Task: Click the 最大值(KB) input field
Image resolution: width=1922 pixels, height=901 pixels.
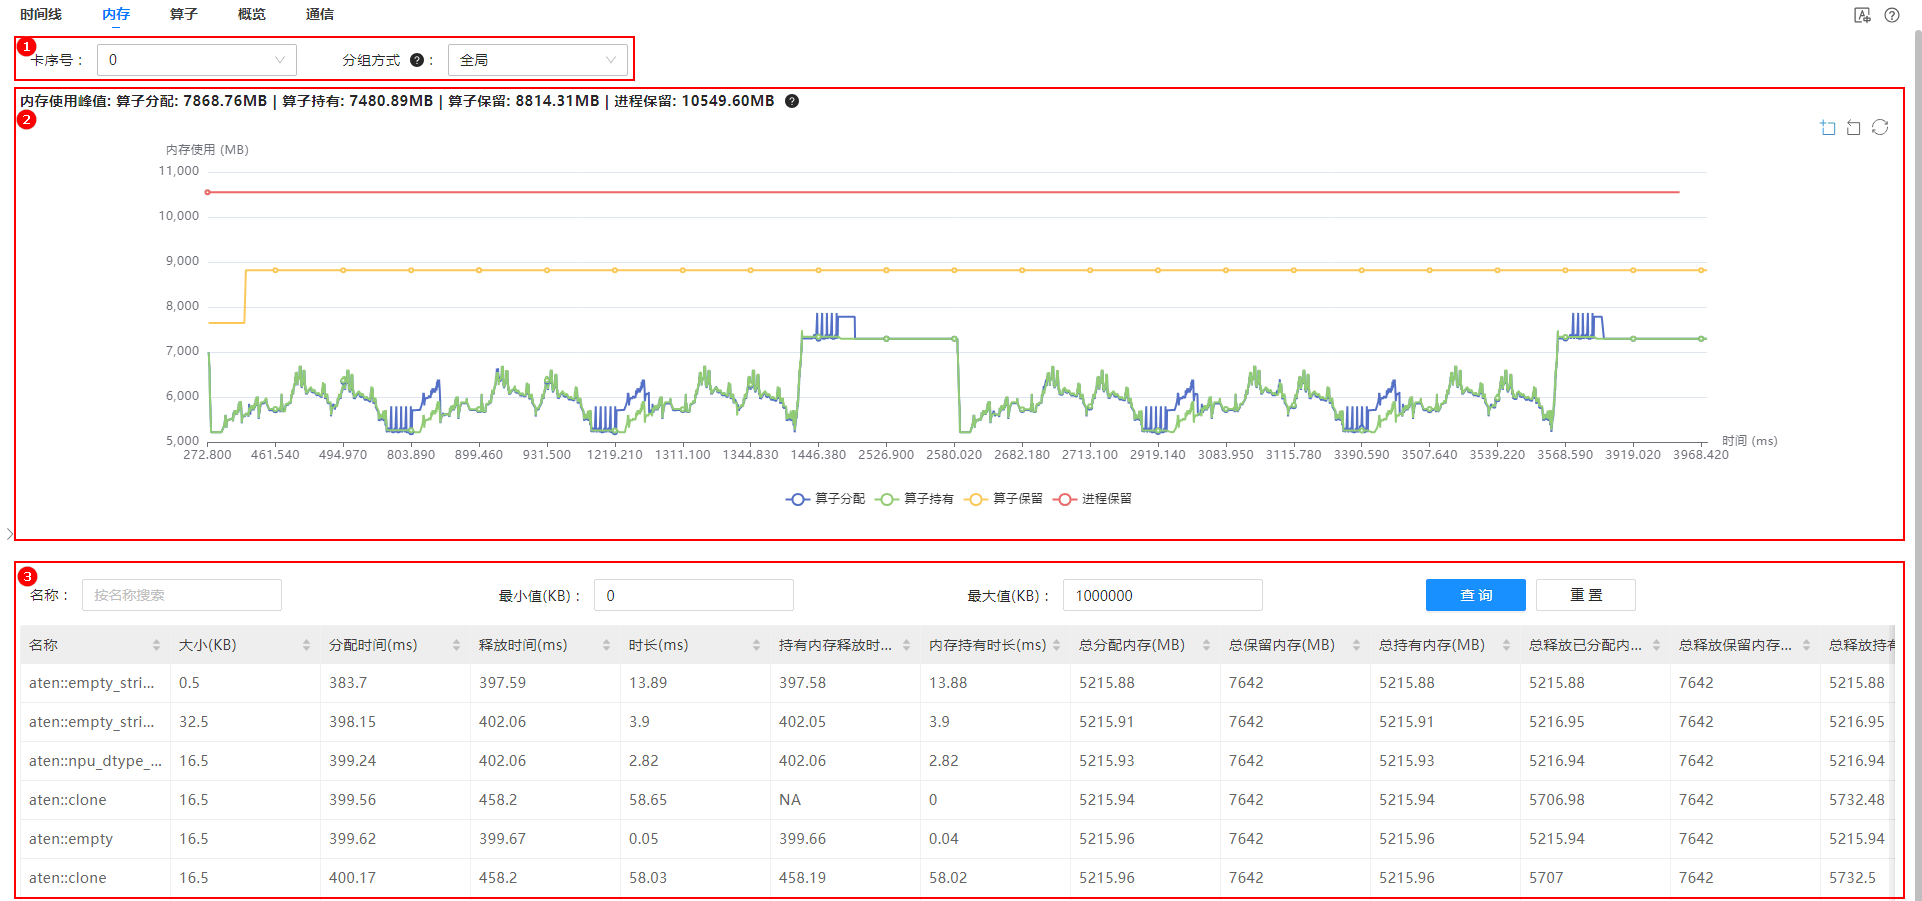Action: [x=1163, y=595]
